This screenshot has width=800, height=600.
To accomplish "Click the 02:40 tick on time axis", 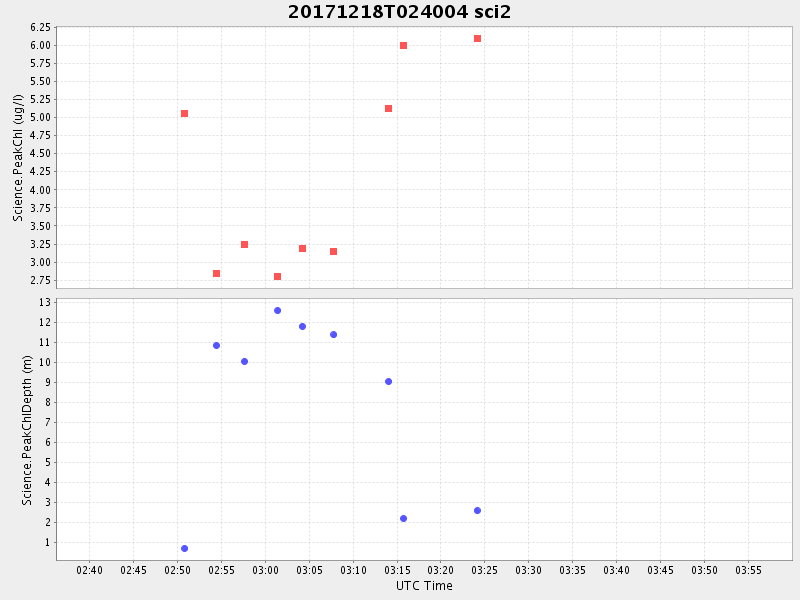I will tap(90, 570).
